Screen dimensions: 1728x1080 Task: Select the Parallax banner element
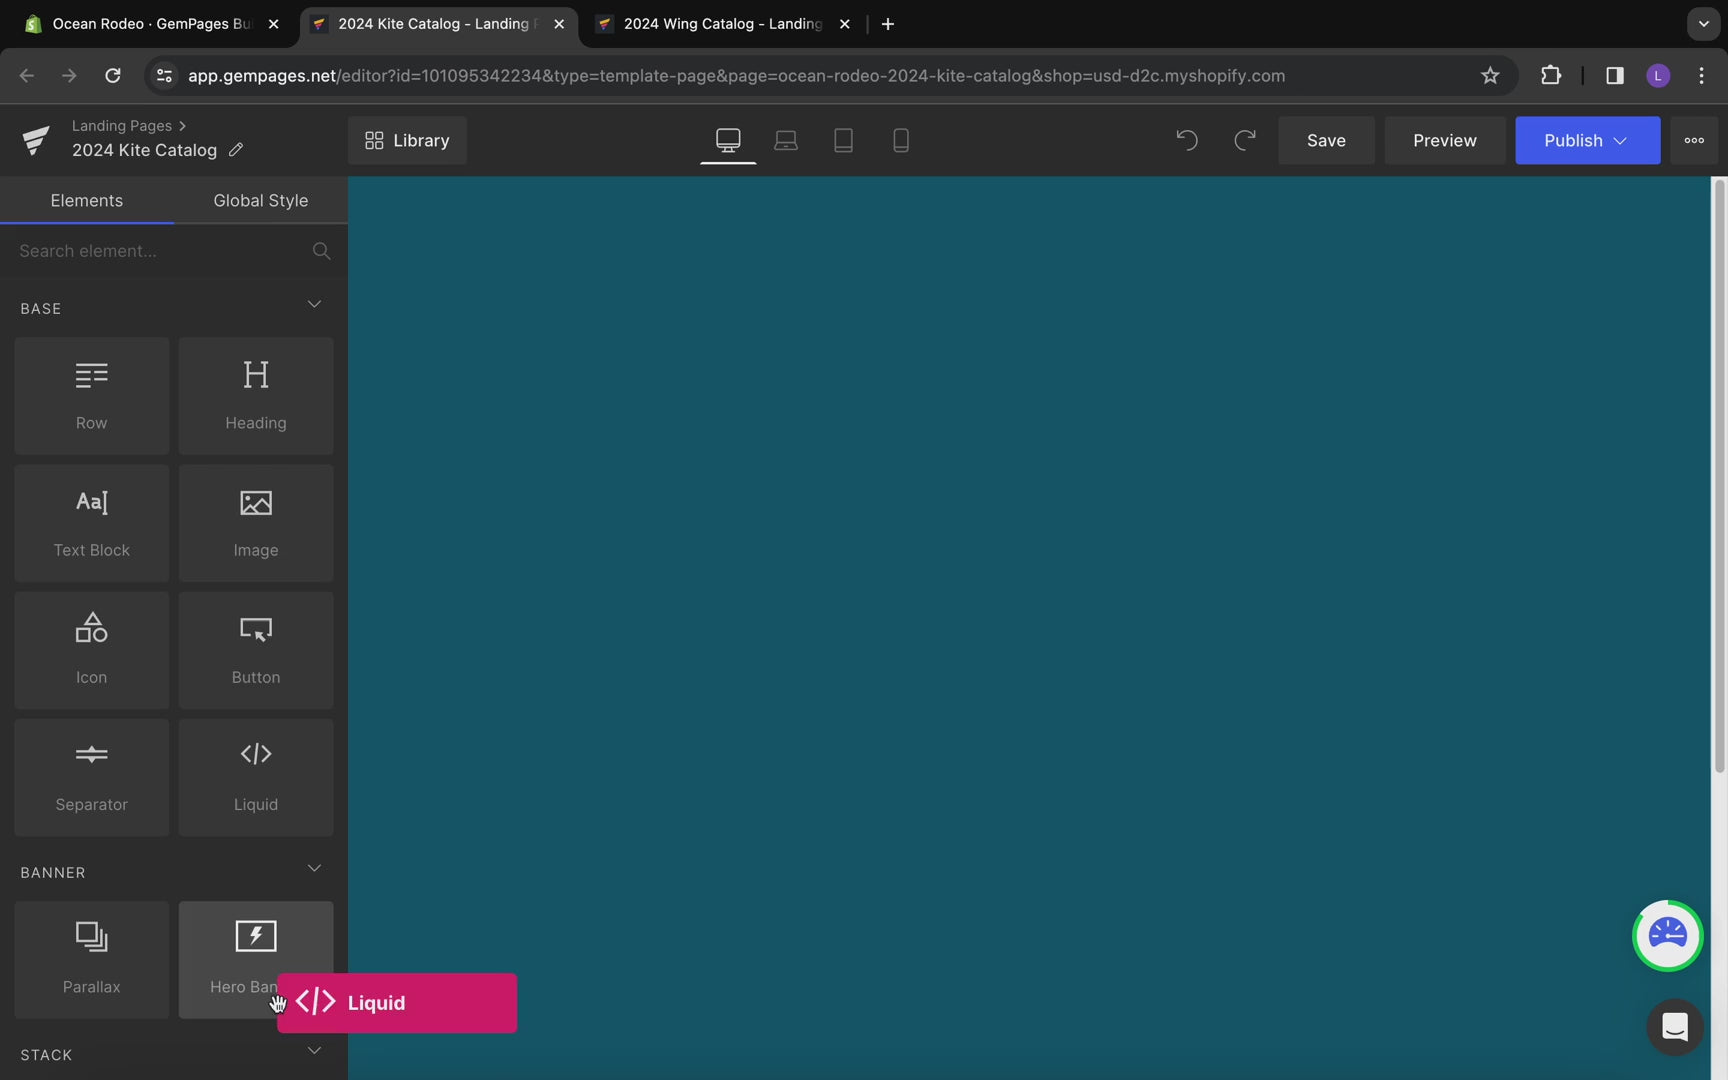[91, 958]
